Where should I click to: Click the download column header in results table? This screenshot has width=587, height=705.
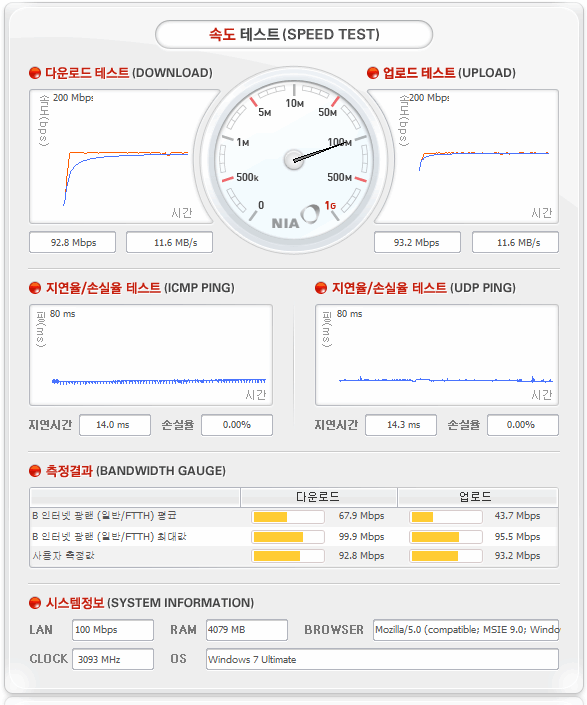tap(319, 497)
